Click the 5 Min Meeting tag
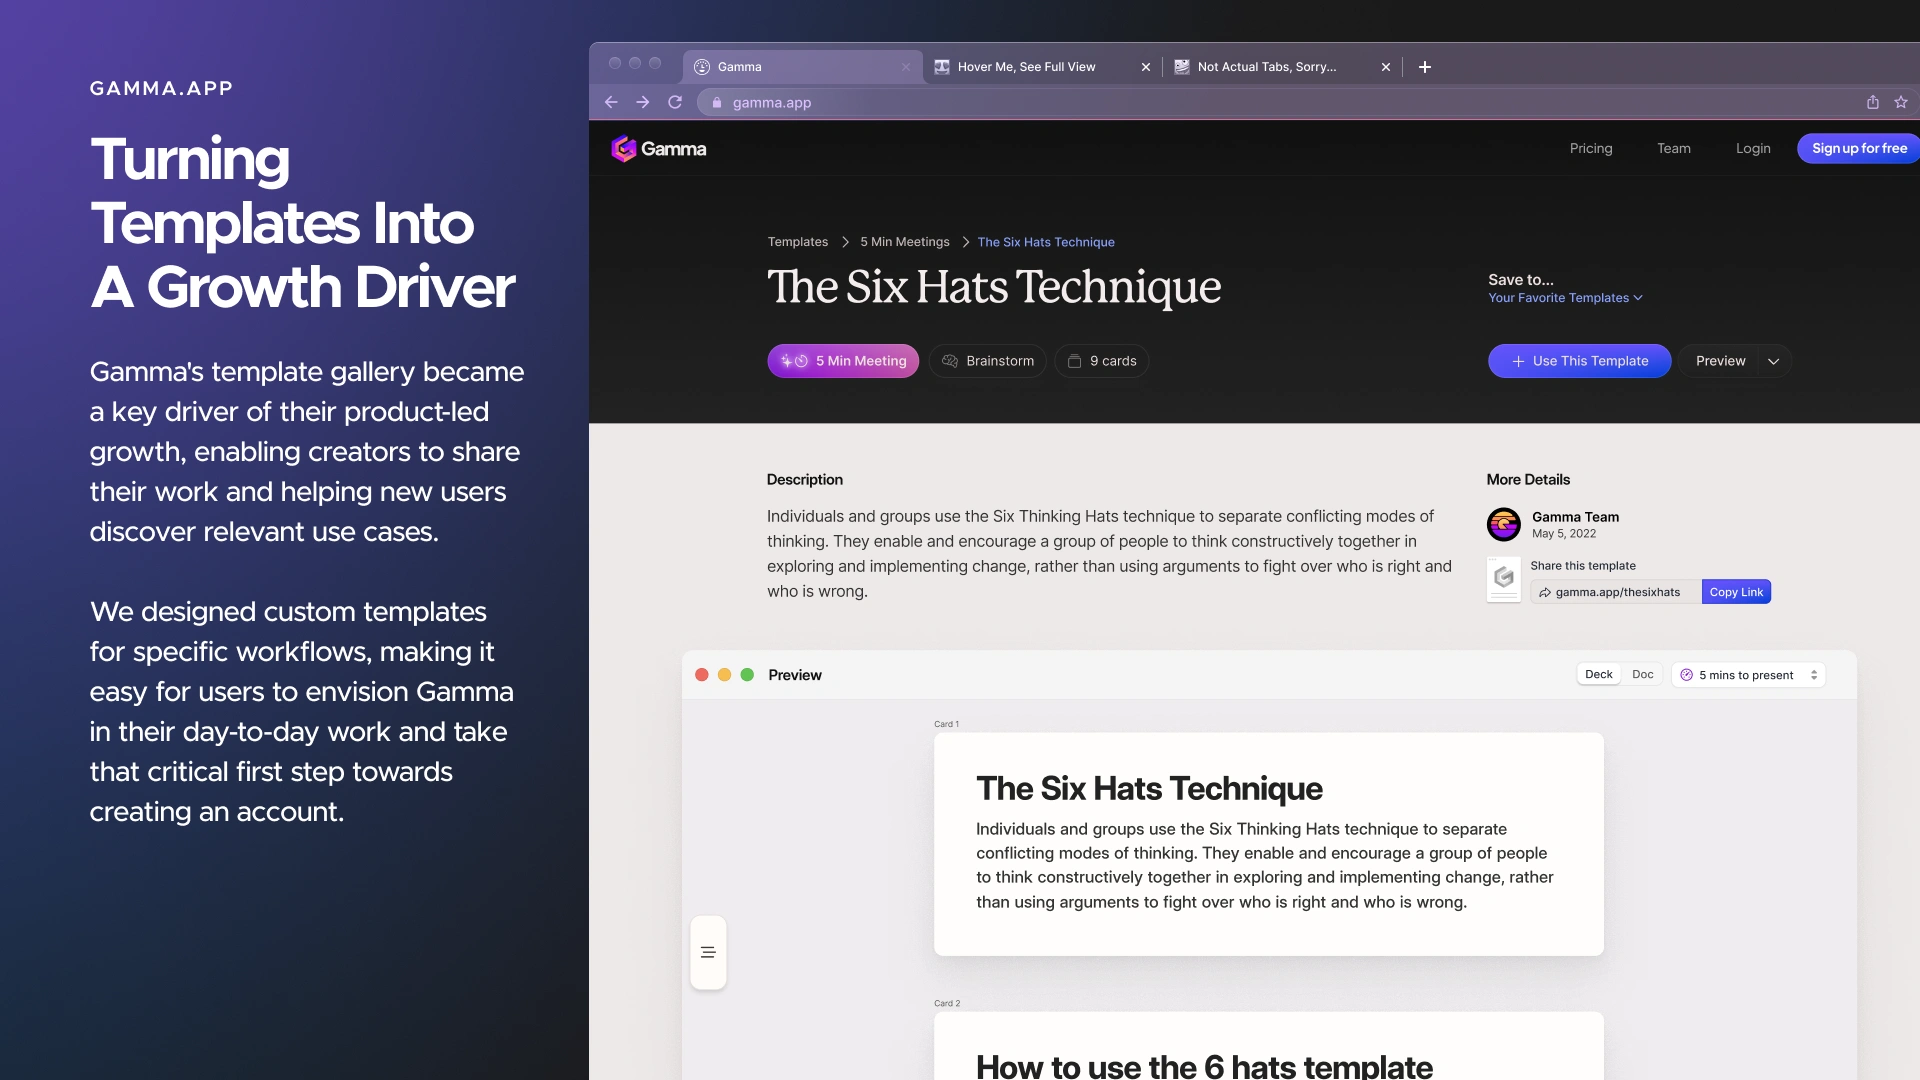1920x1080 pixels. pos(843,361)
